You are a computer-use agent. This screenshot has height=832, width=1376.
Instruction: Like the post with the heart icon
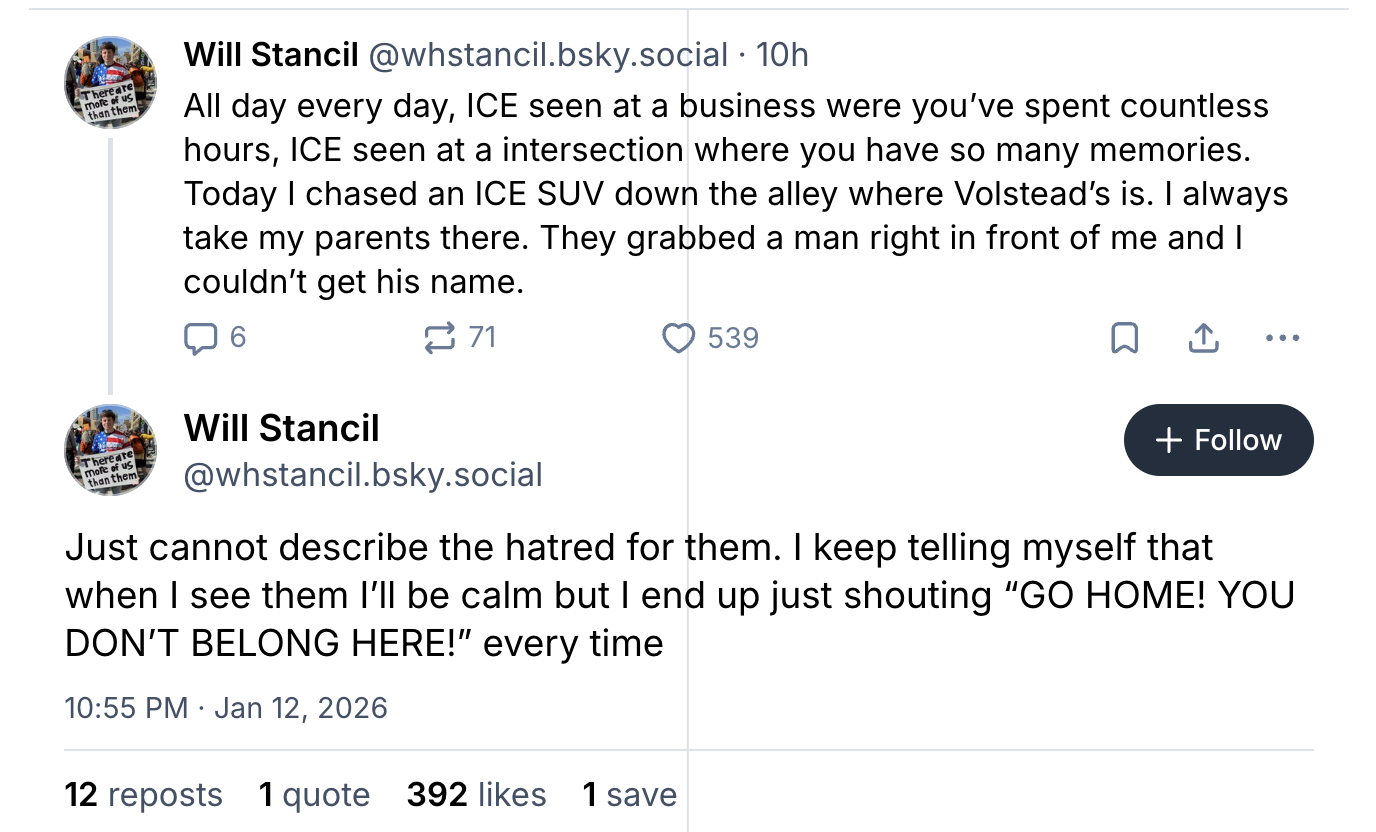click(679, 339)
